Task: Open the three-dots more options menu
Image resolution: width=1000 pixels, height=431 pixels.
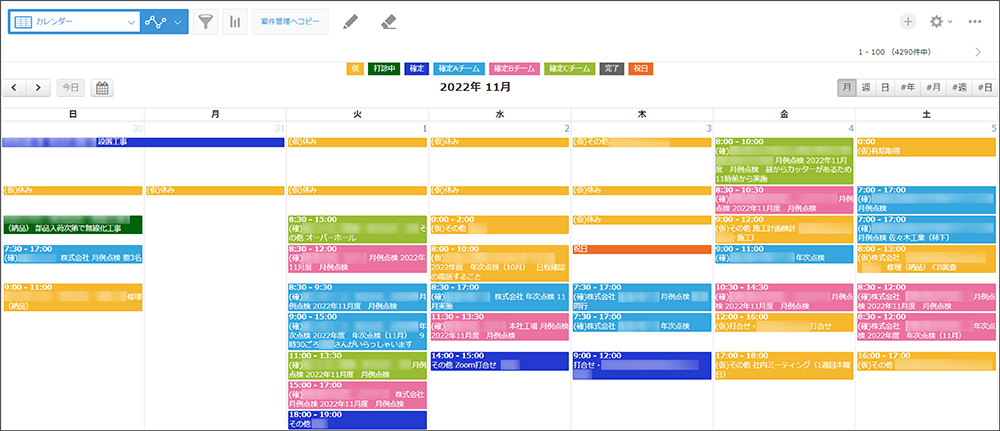Action: (975, 21)
